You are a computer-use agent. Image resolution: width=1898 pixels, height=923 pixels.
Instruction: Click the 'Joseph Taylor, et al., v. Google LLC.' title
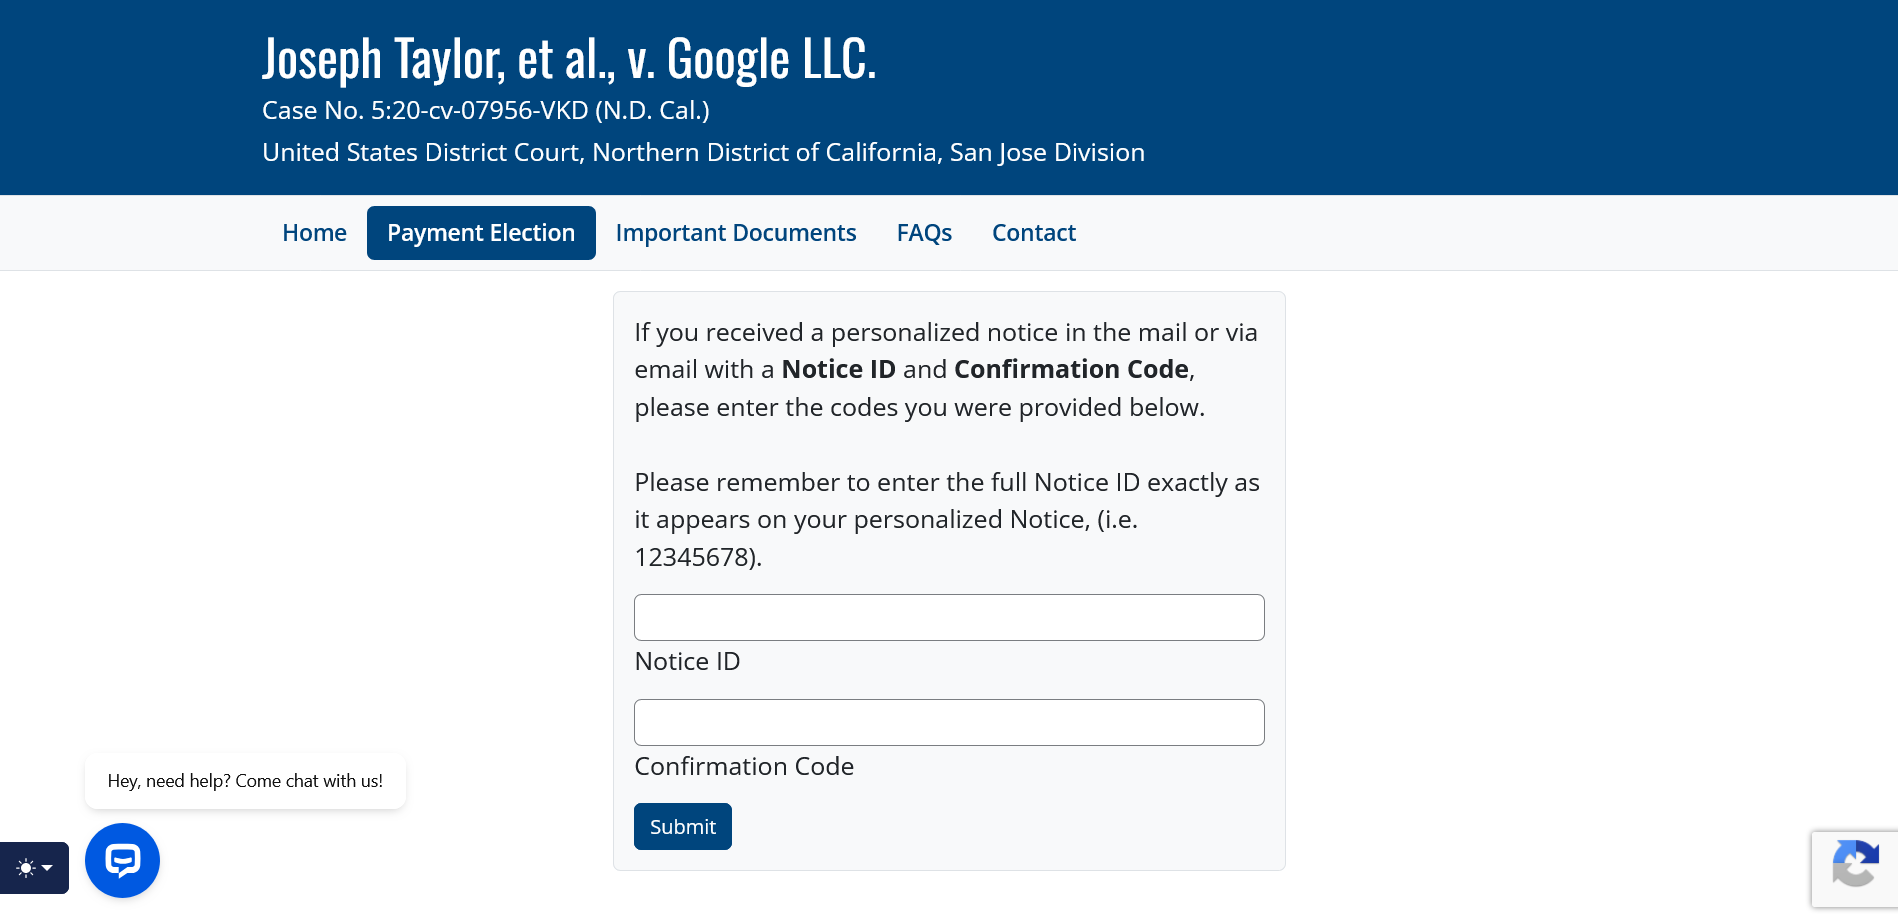click(x=569, y=59)
